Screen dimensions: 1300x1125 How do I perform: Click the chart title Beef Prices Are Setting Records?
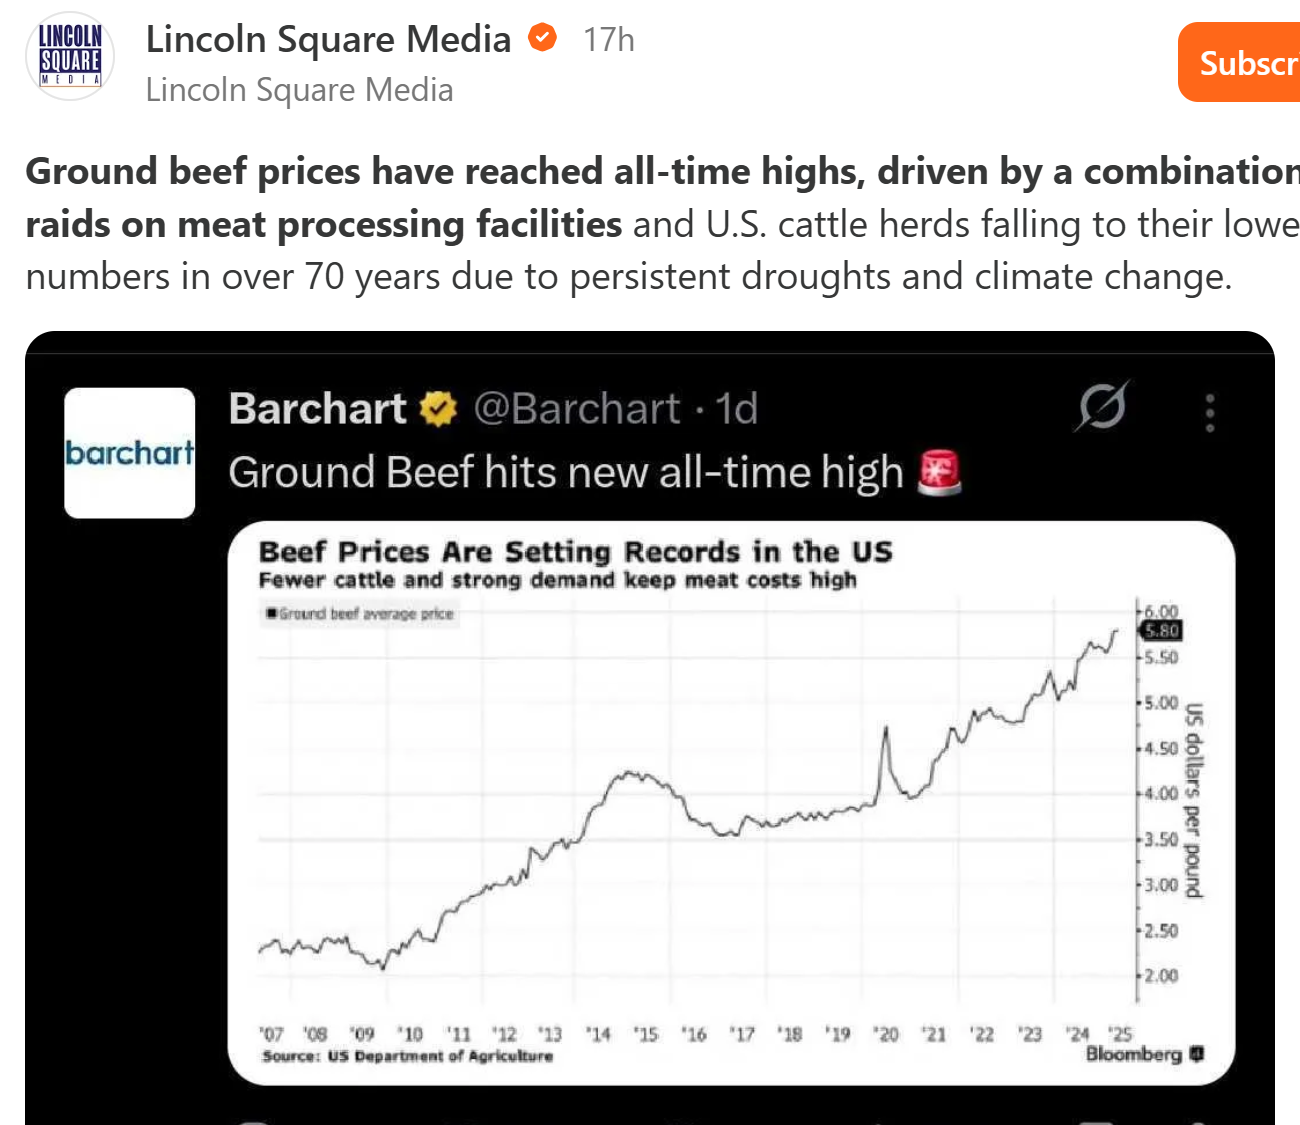pos(575,552)
